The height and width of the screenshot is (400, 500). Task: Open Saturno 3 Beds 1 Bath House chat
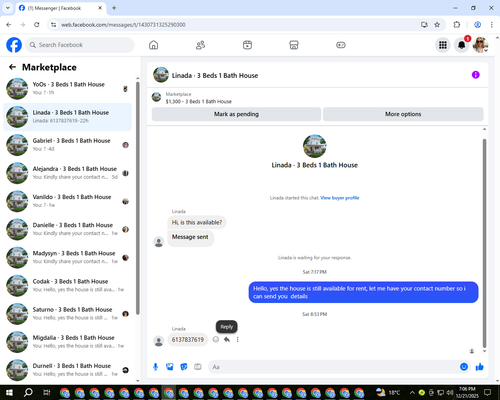pos(67,314)
